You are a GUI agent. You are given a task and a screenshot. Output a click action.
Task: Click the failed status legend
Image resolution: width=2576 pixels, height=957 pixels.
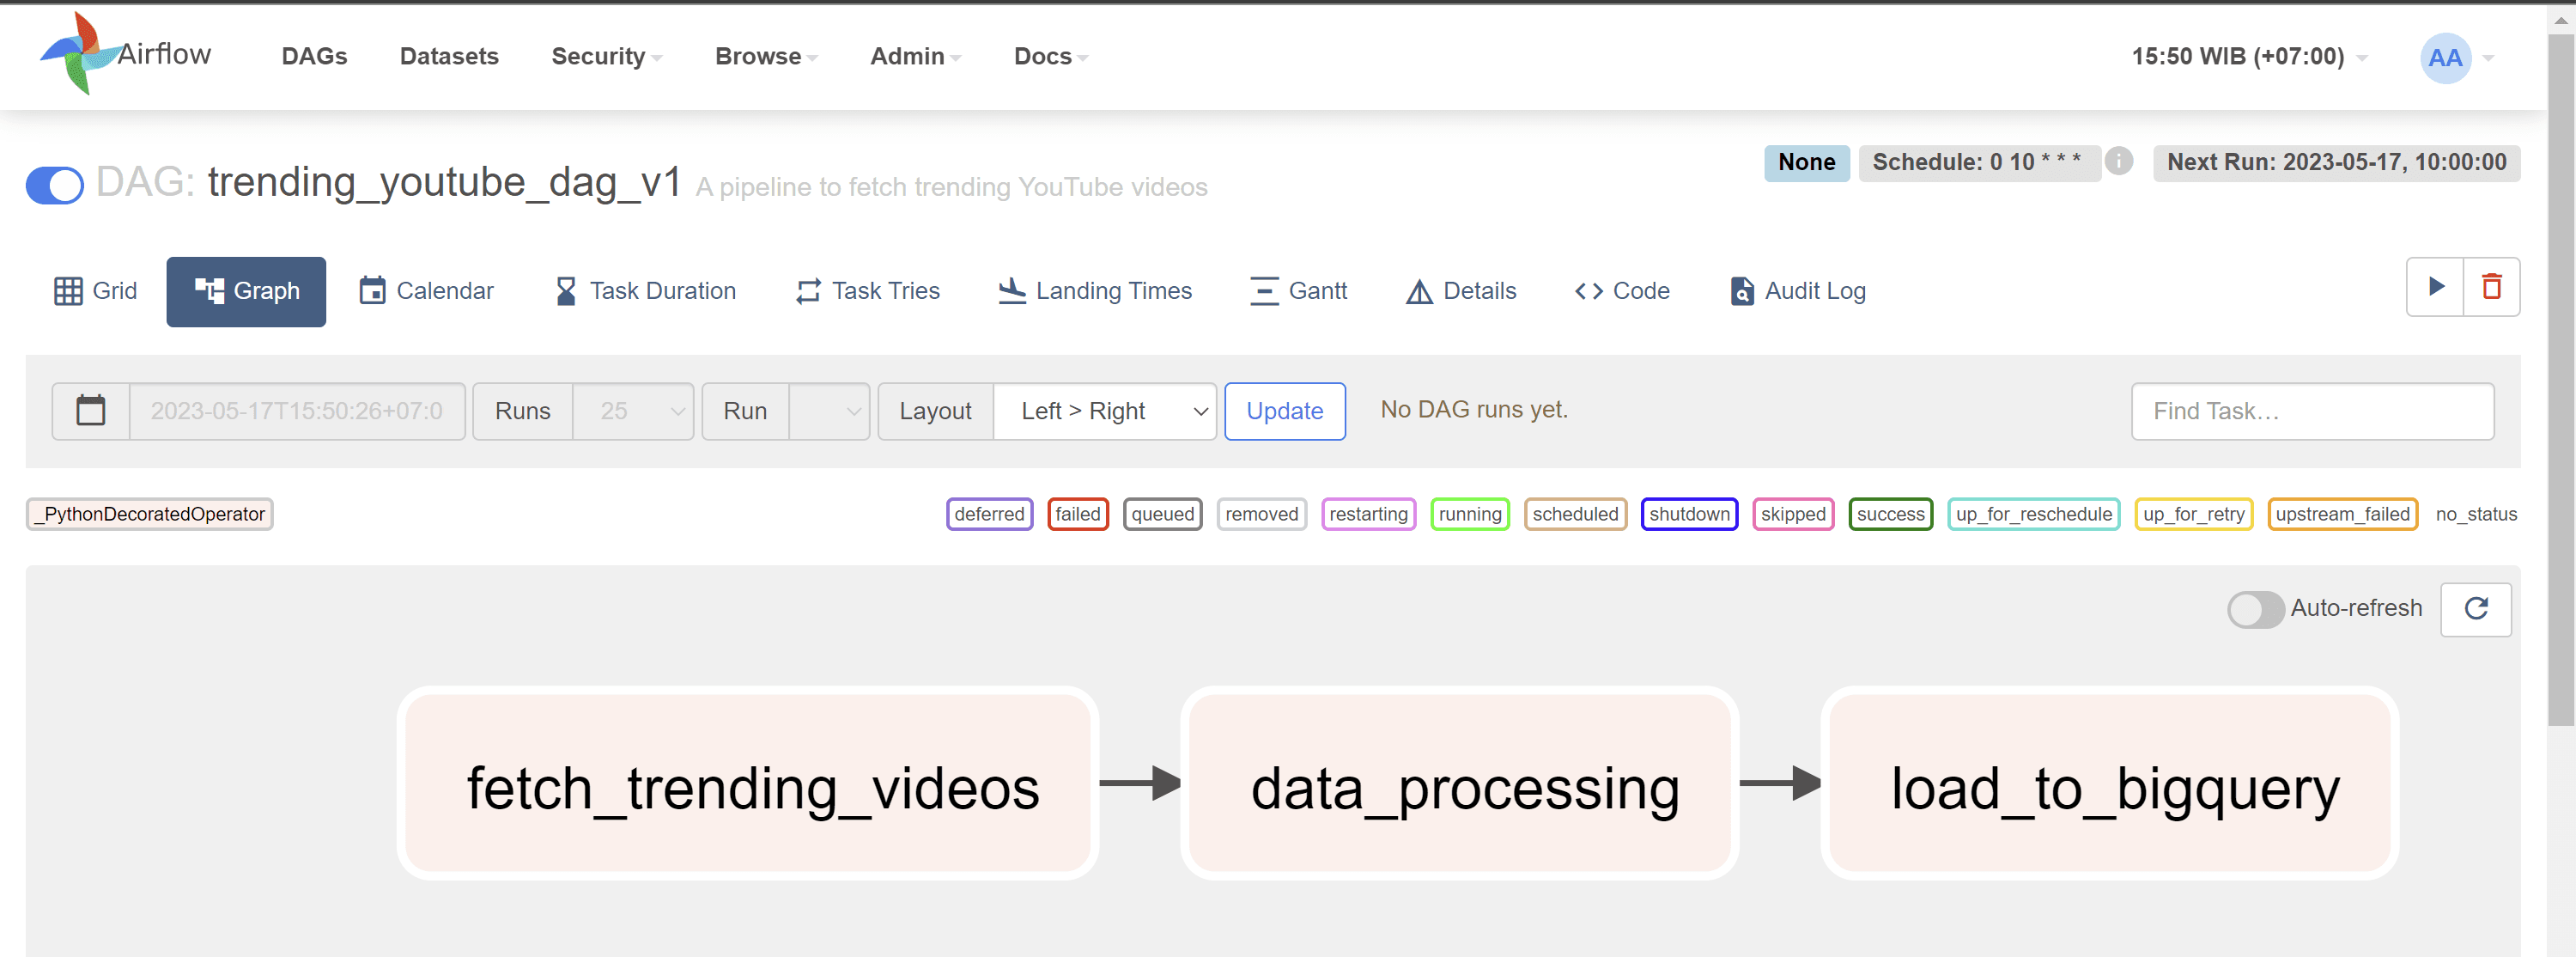(1078, 514)
